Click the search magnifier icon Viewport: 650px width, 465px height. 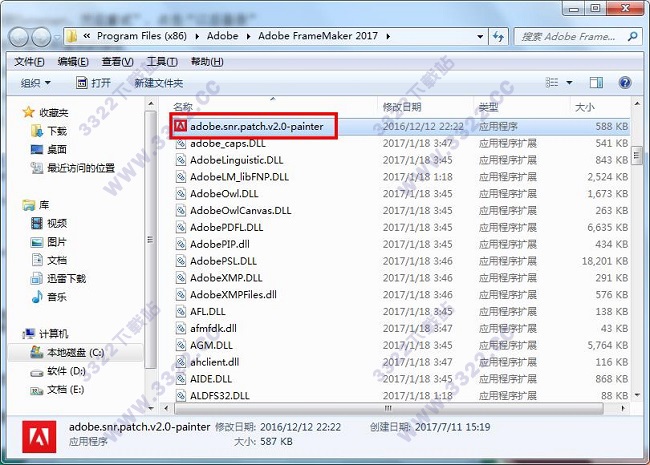(633, 36)
